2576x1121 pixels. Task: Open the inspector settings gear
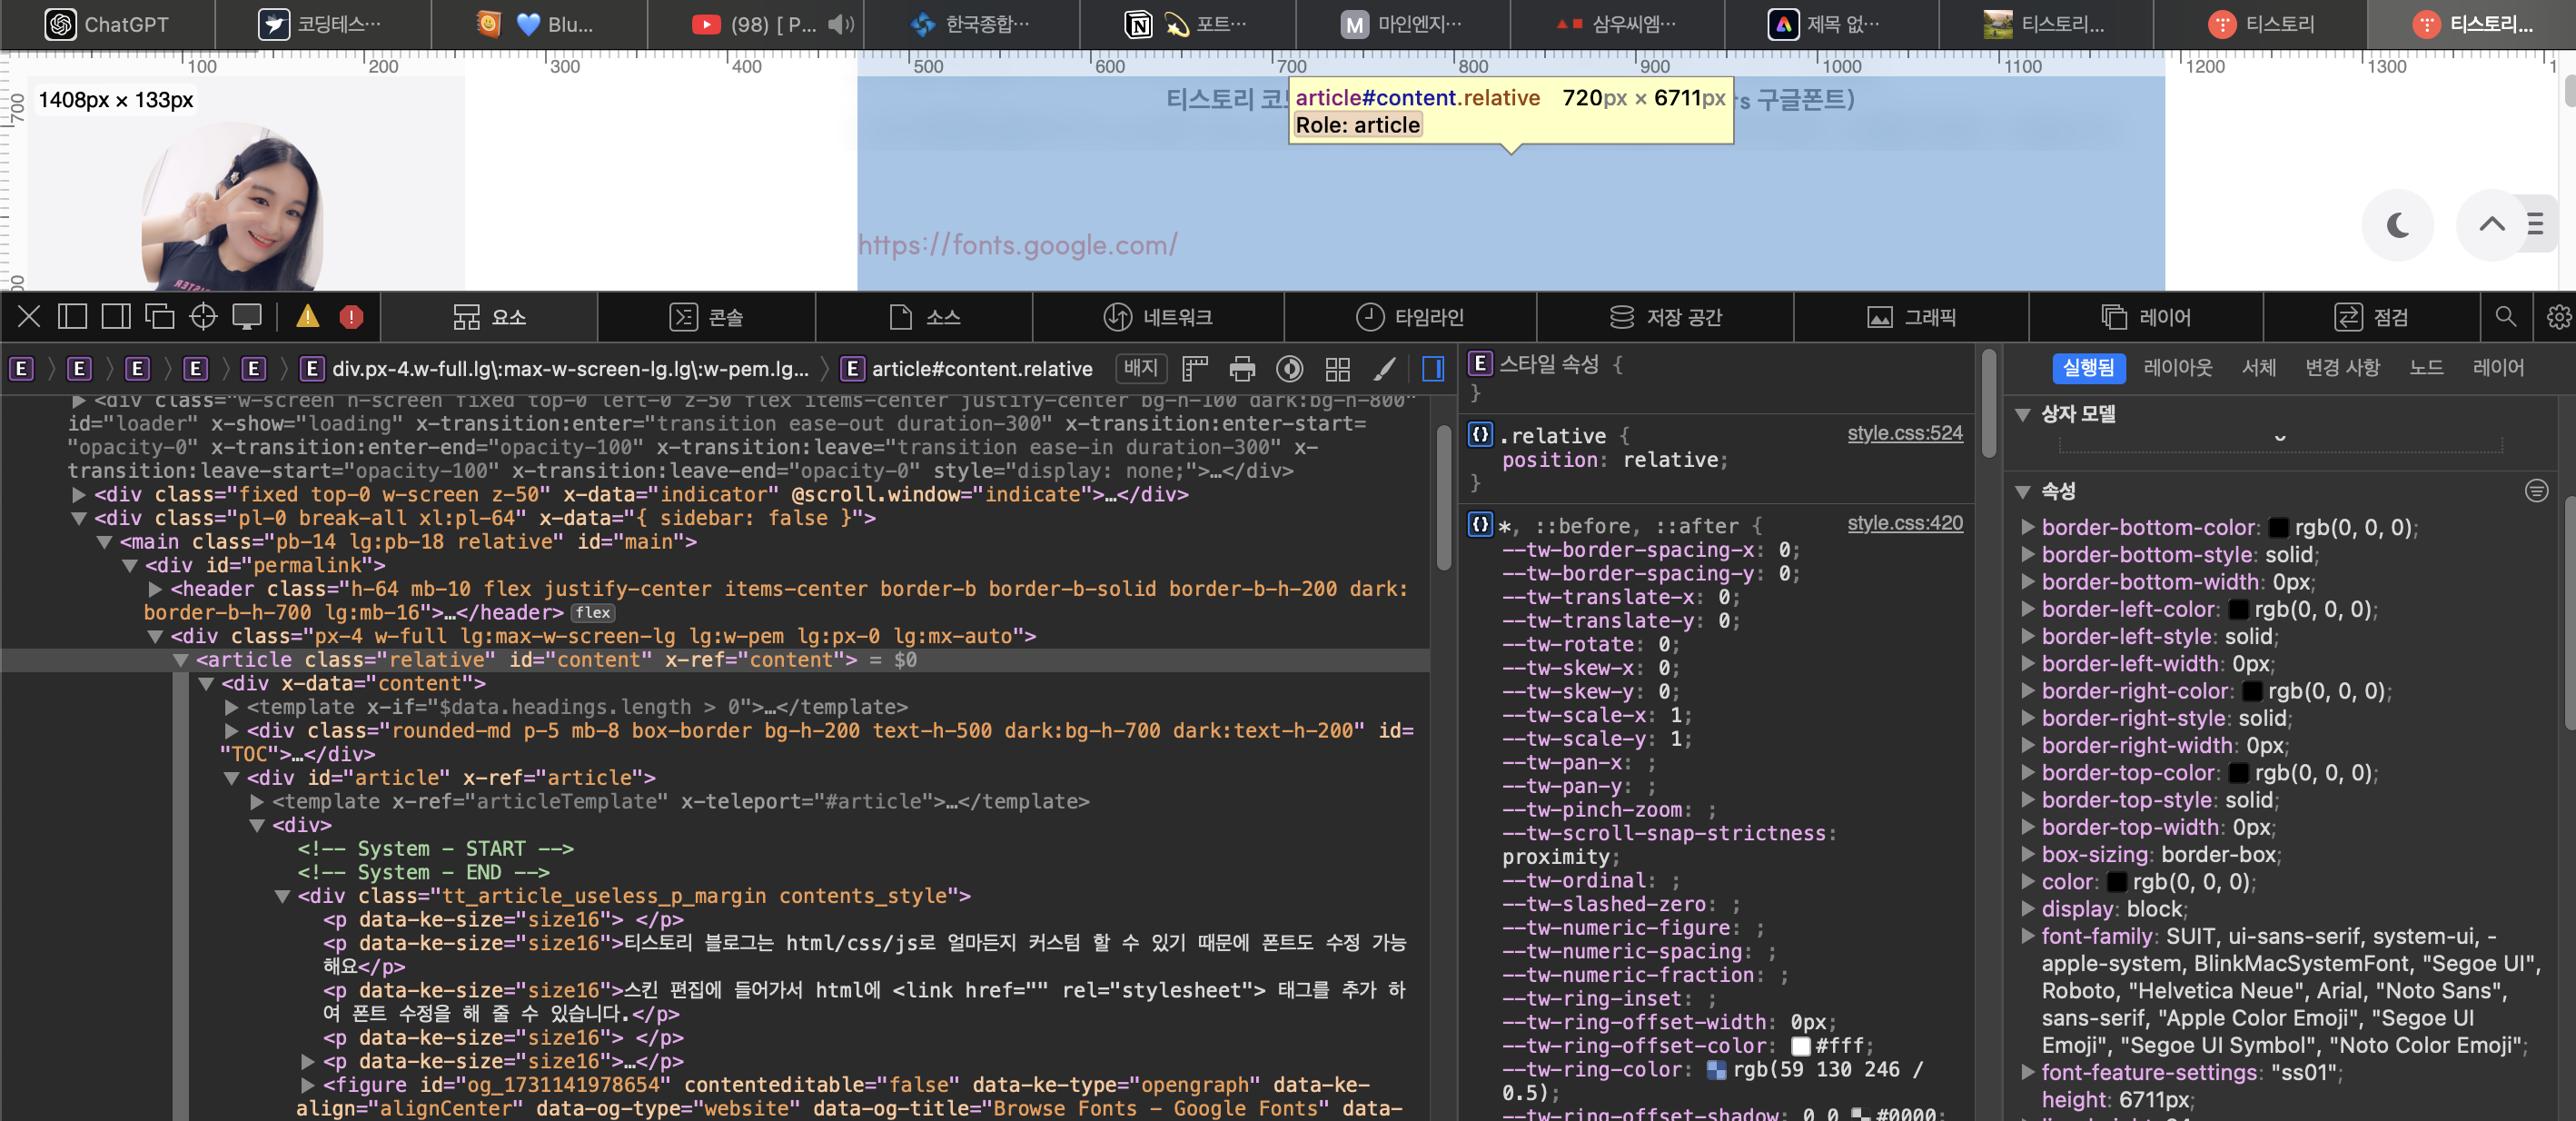coord(2558,317)
